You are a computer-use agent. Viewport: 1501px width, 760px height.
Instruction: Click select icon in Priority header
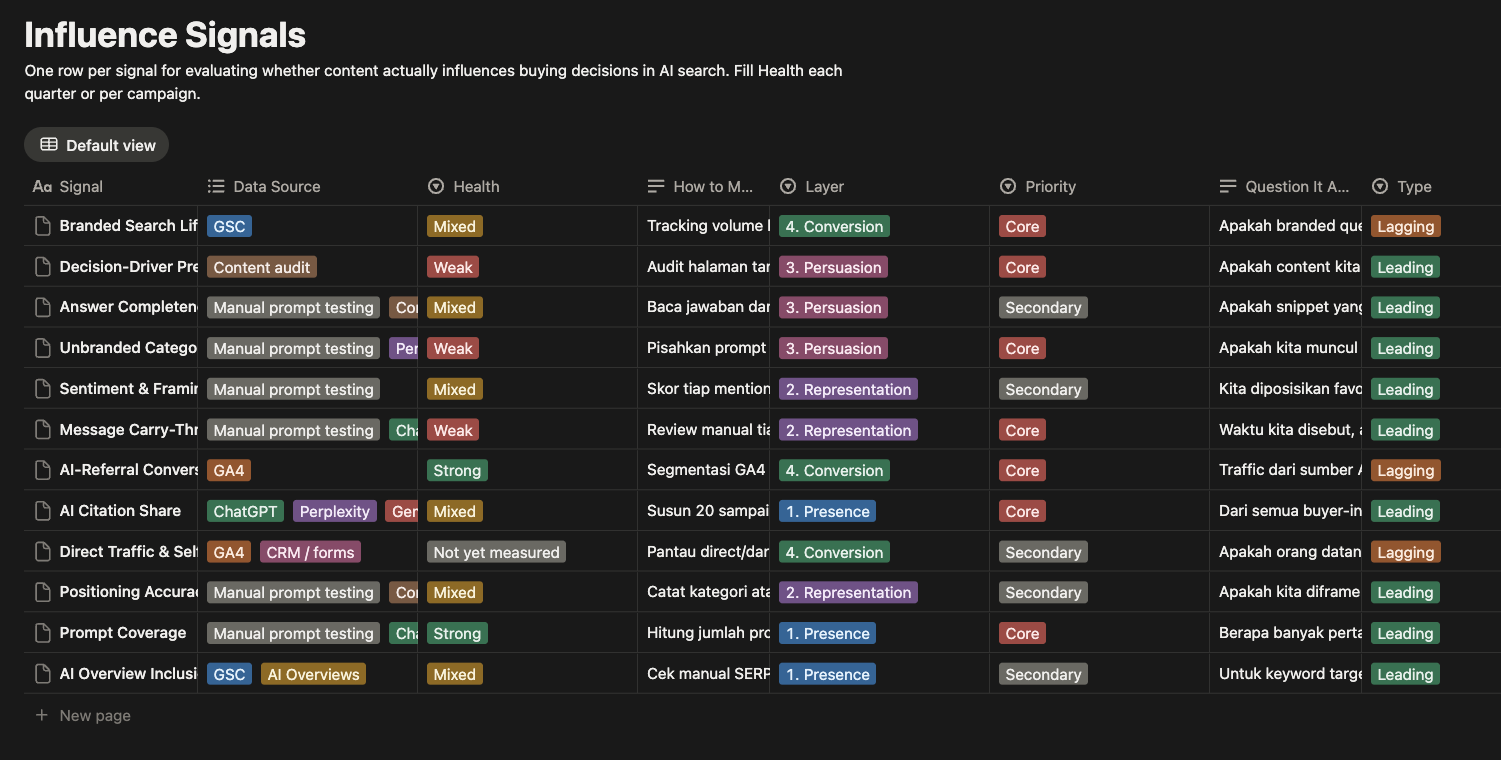[x=1008, y=186]
